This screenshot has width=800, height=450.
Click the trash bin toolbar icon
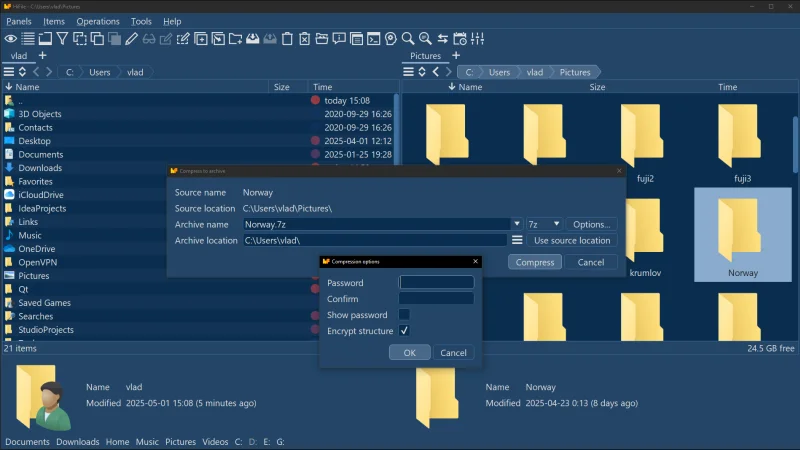(x=287, y=39)
